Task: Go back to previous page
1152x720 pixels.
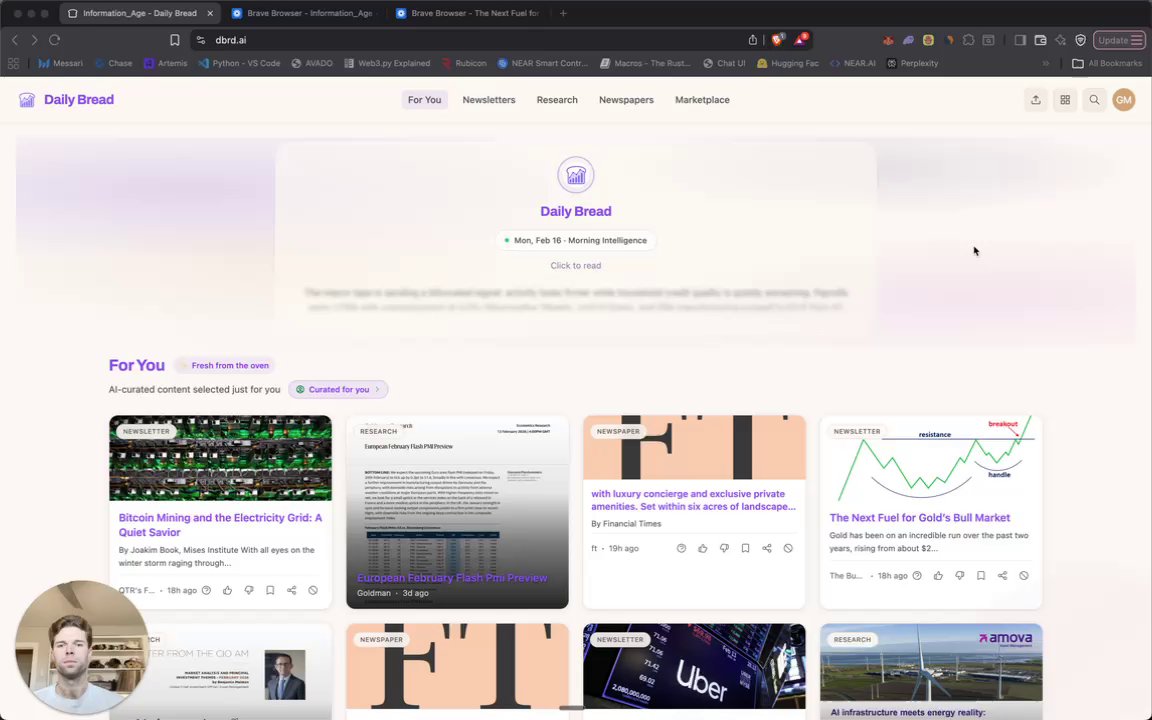Action: coord(15,40)
